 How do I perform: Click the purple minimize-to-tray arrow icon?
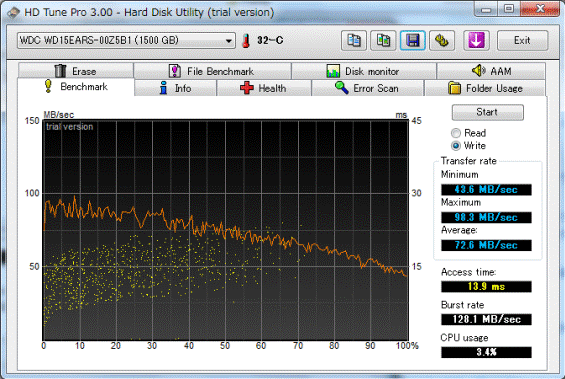[x=476, y=40]
